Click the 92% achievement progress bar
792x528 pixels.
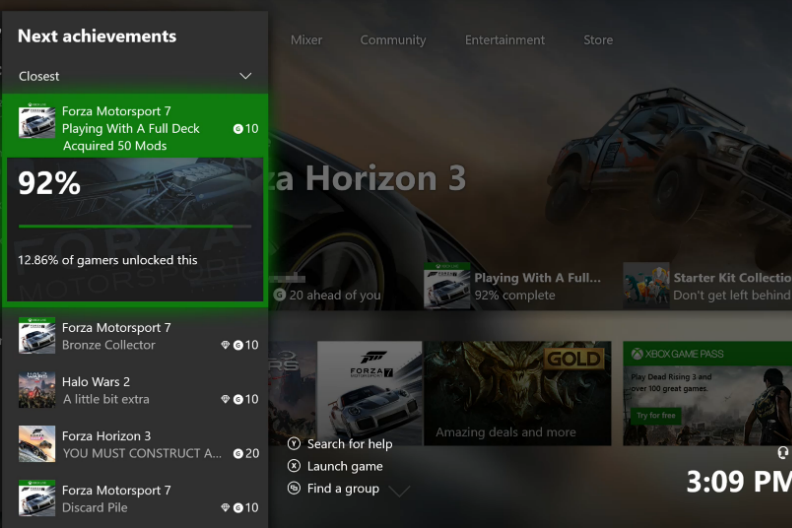coord(135,226)
